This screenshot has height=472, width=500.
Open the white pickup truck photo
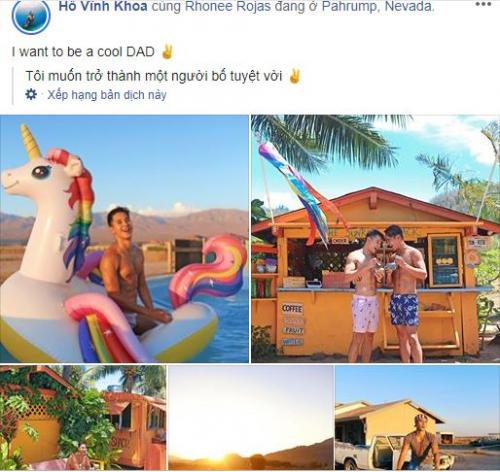click(x=418, y=418)
